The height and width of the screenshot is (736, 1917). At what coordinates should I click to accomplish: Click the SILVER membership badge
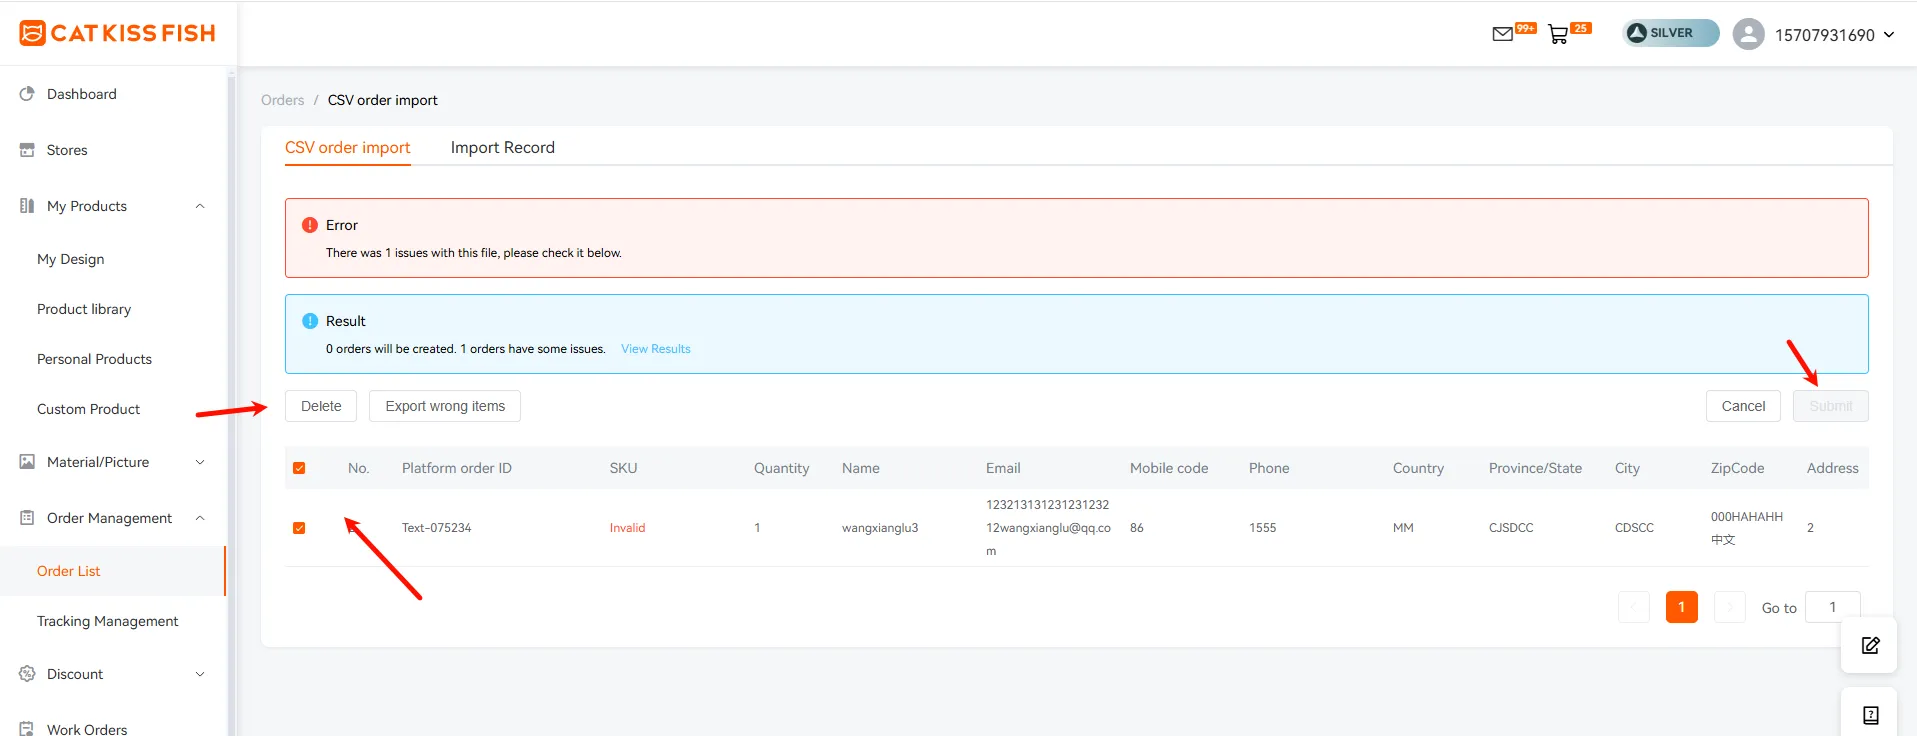point(1670,33)
